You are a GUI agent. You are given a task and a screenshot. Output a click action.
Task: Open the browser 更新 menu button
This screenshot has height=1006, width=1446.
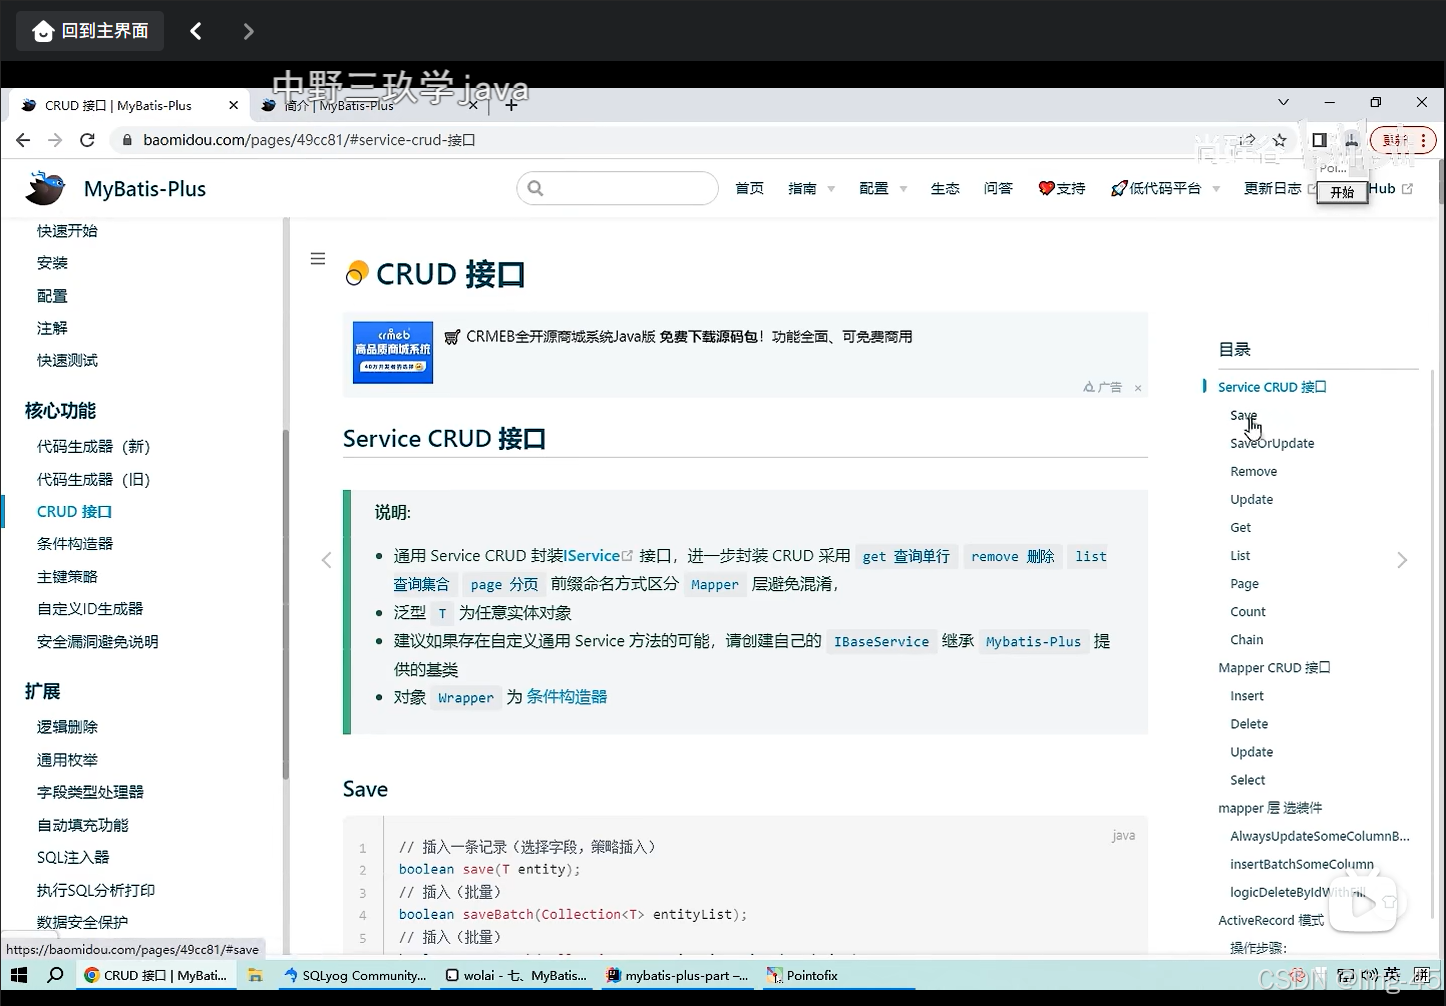1403,140
